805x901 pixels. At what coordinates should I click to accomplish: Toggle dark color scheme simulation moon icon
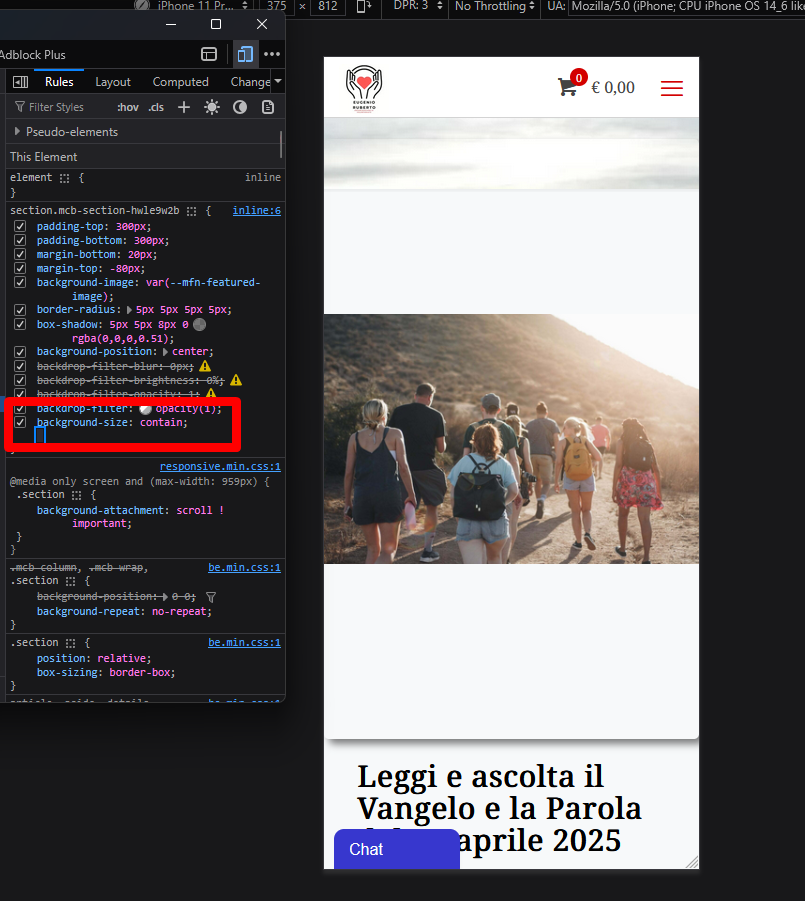point(240,107)
